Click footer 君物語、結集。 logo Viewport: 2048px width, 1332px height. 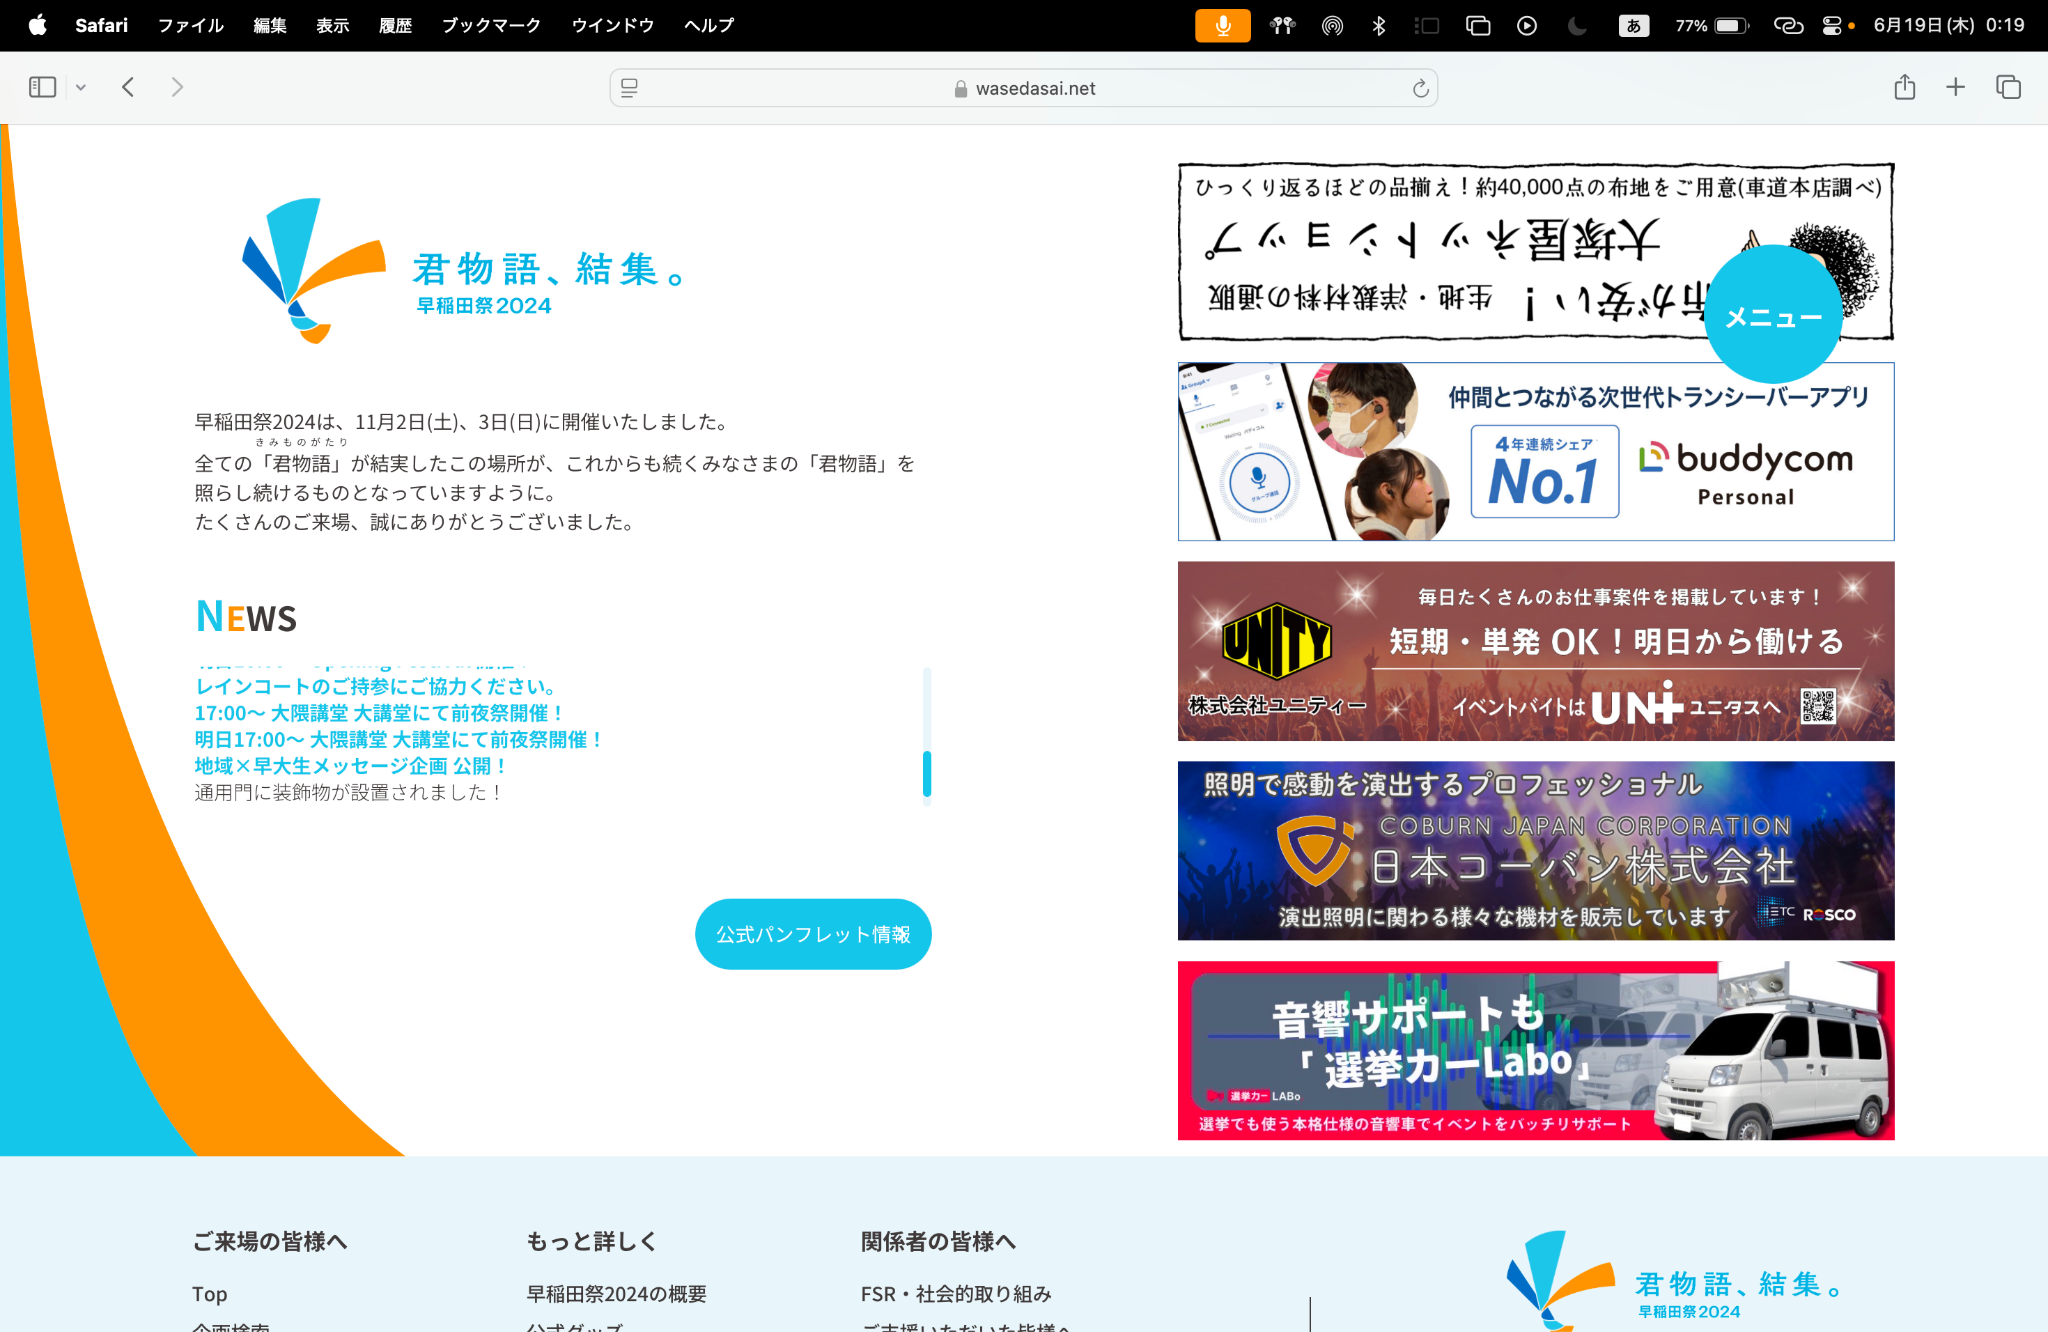(x=1675, y=1282)
